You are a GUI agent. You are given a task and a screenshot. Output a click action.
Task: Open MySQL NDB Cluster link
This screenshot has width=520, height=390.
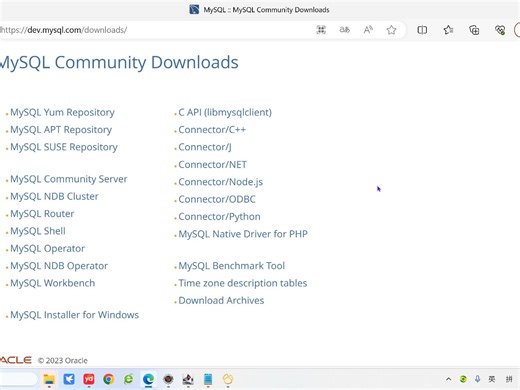[x=54, y=197]
